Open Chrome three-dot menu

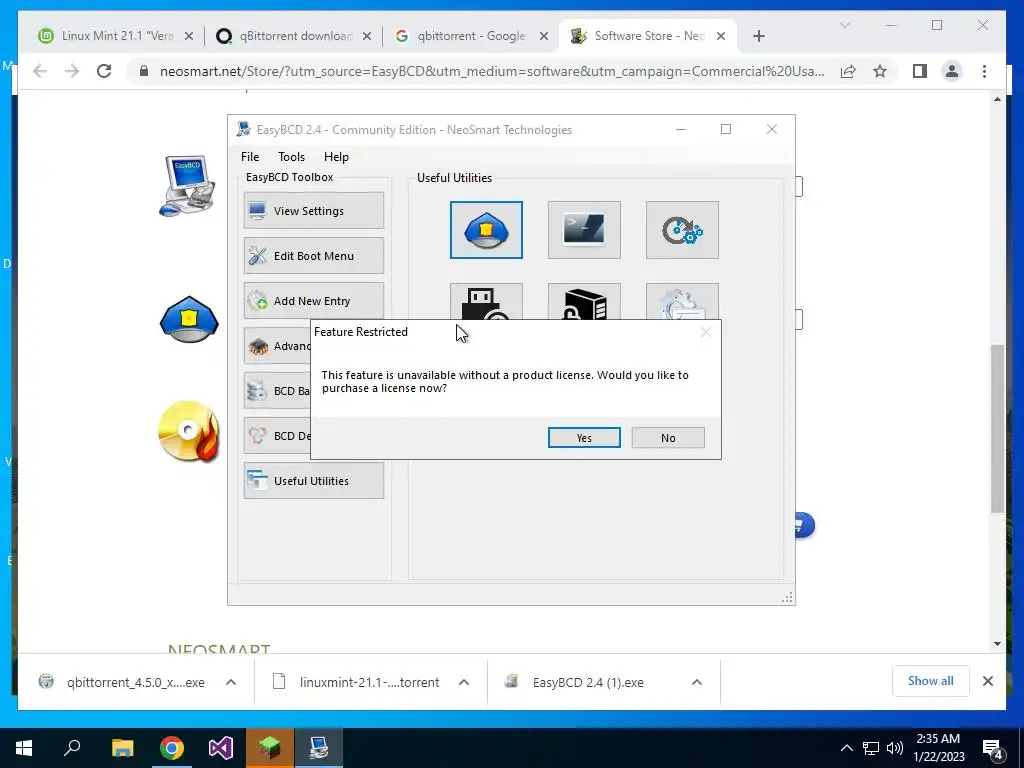pyautogui.click(x=984, y=71)
